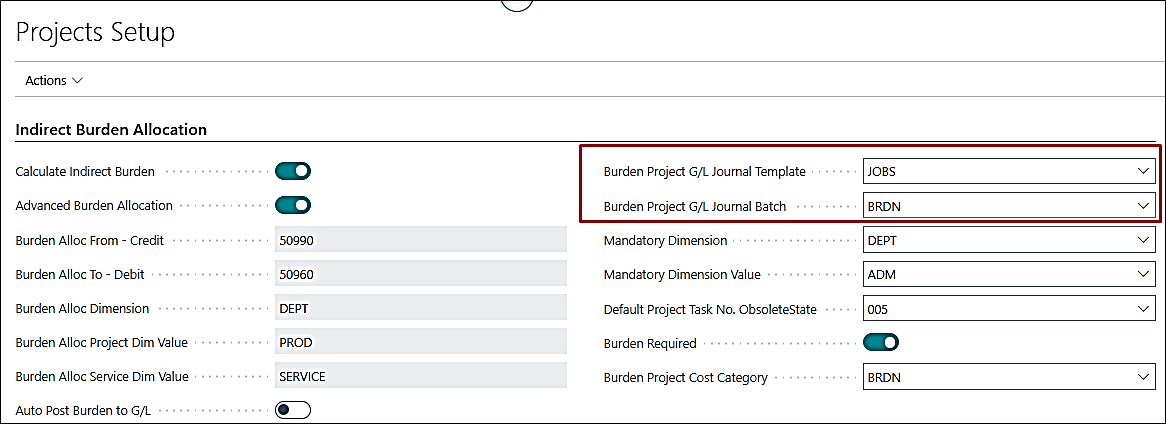Open the Actions menu
1166x424 pixels.
coord(53,80)
